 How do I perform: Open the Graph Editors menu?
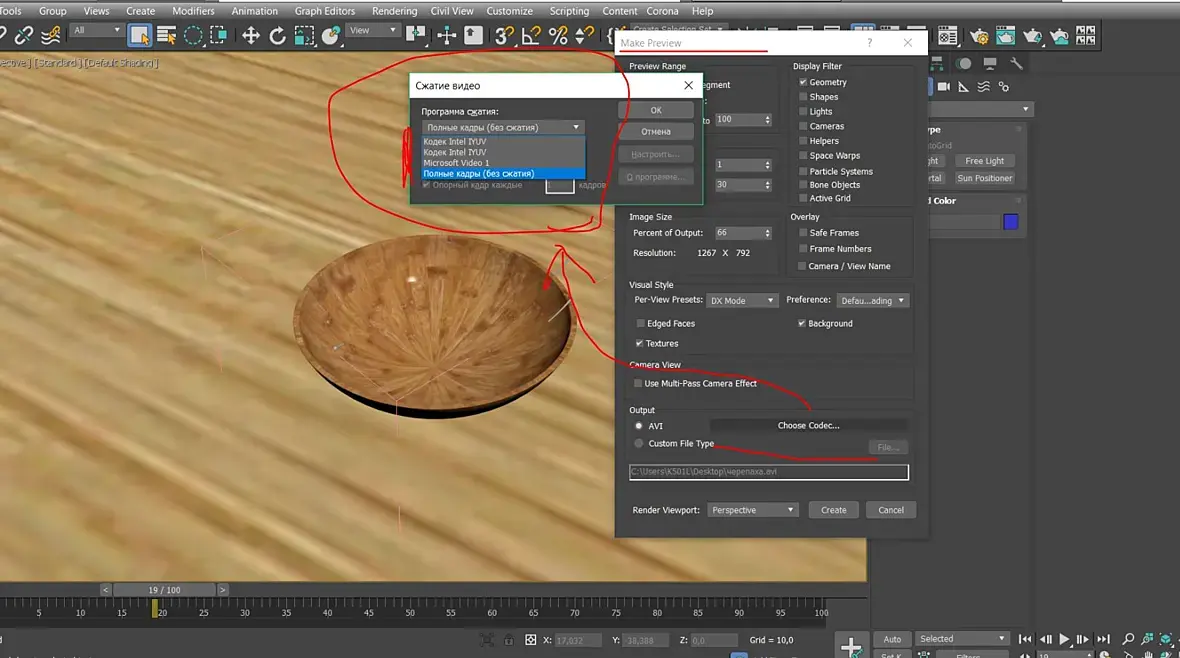[325, 11]
